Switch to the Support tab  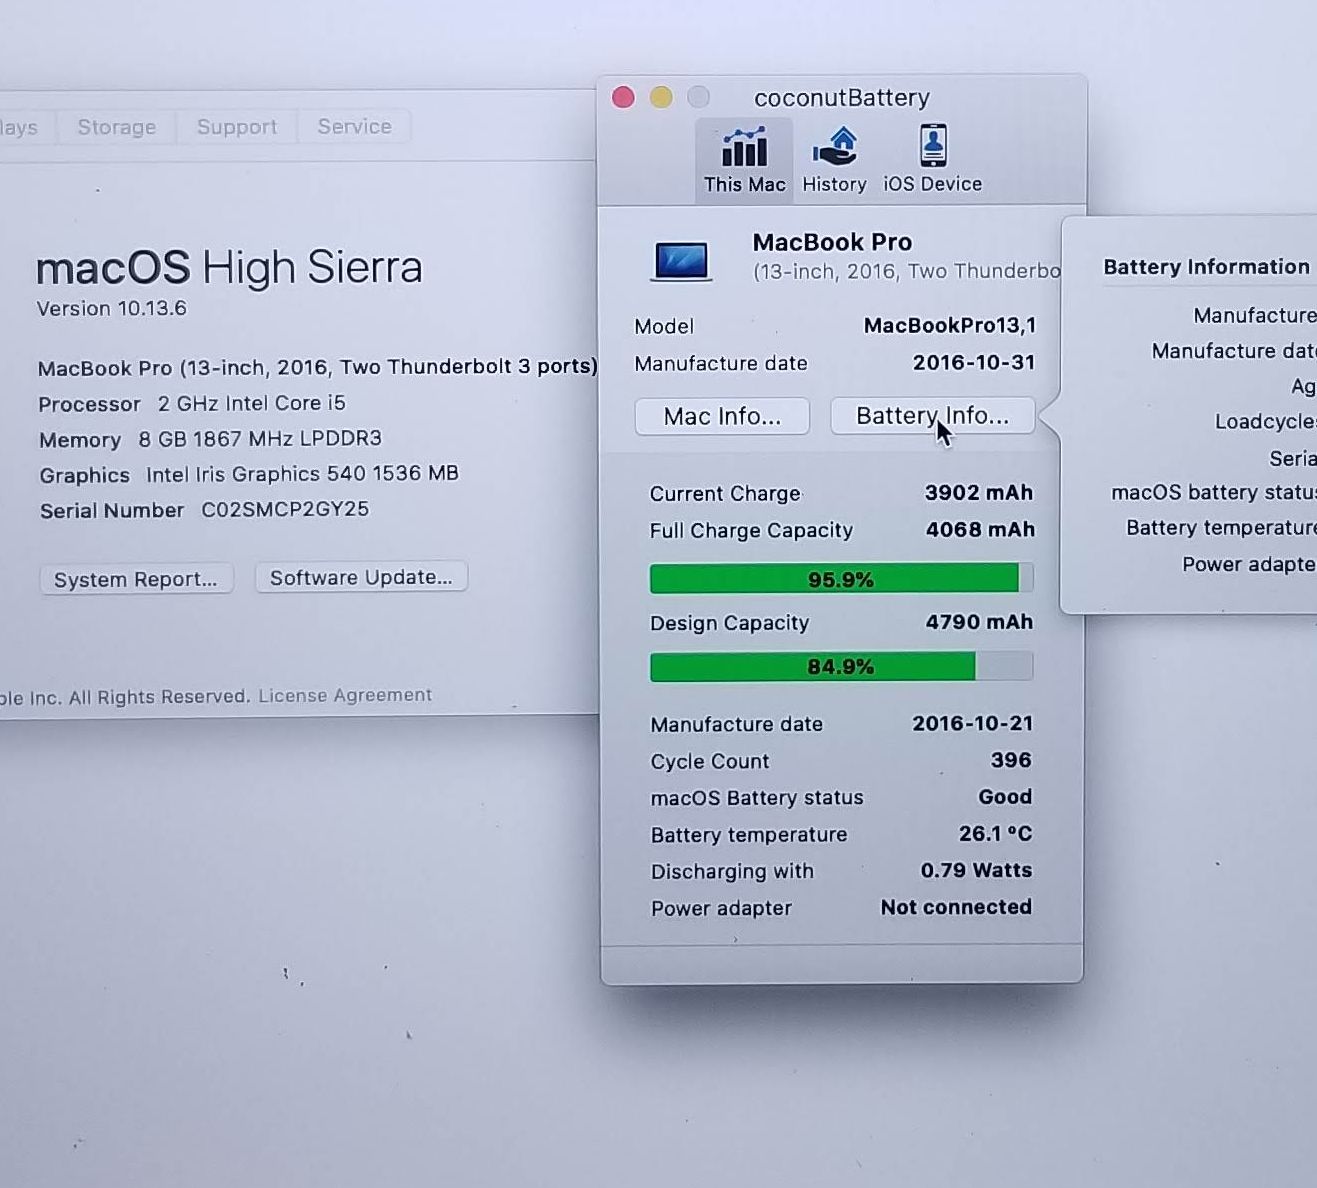click(x=236, y=127)
